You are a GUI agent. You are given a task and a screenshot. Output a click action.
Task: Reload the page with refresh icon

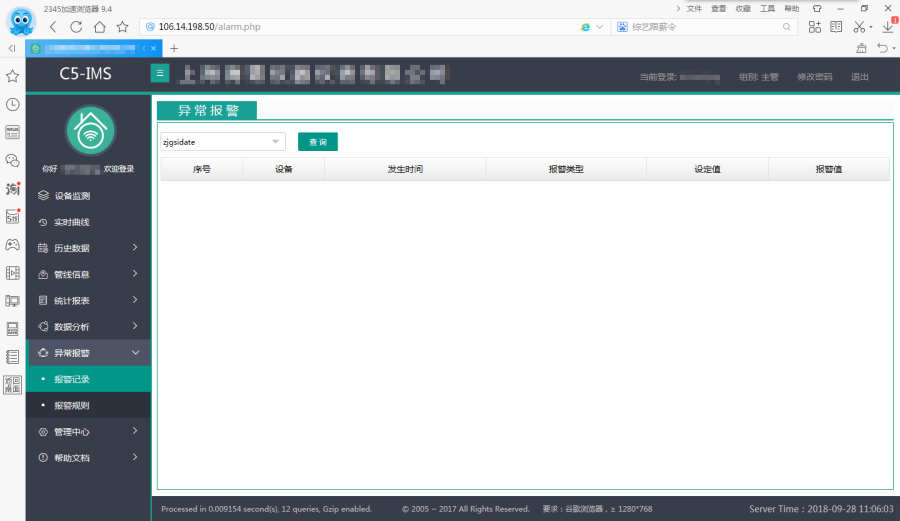(x=76, y=27)
